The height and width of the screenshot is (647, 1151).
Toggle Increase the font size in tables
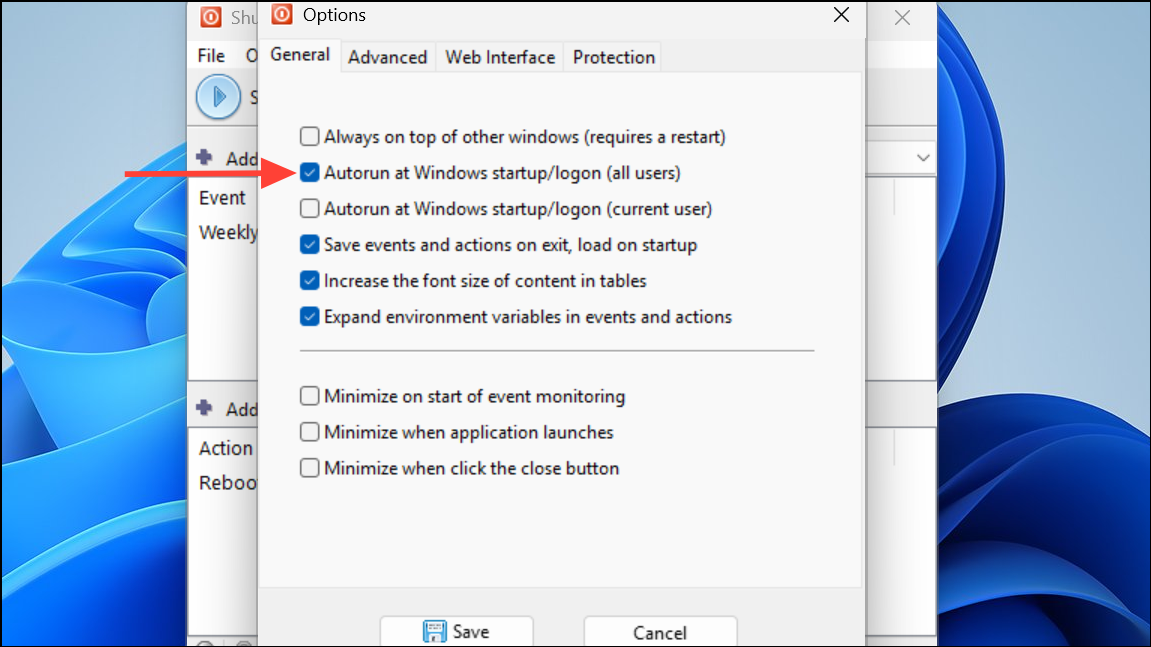pos(310,281)
